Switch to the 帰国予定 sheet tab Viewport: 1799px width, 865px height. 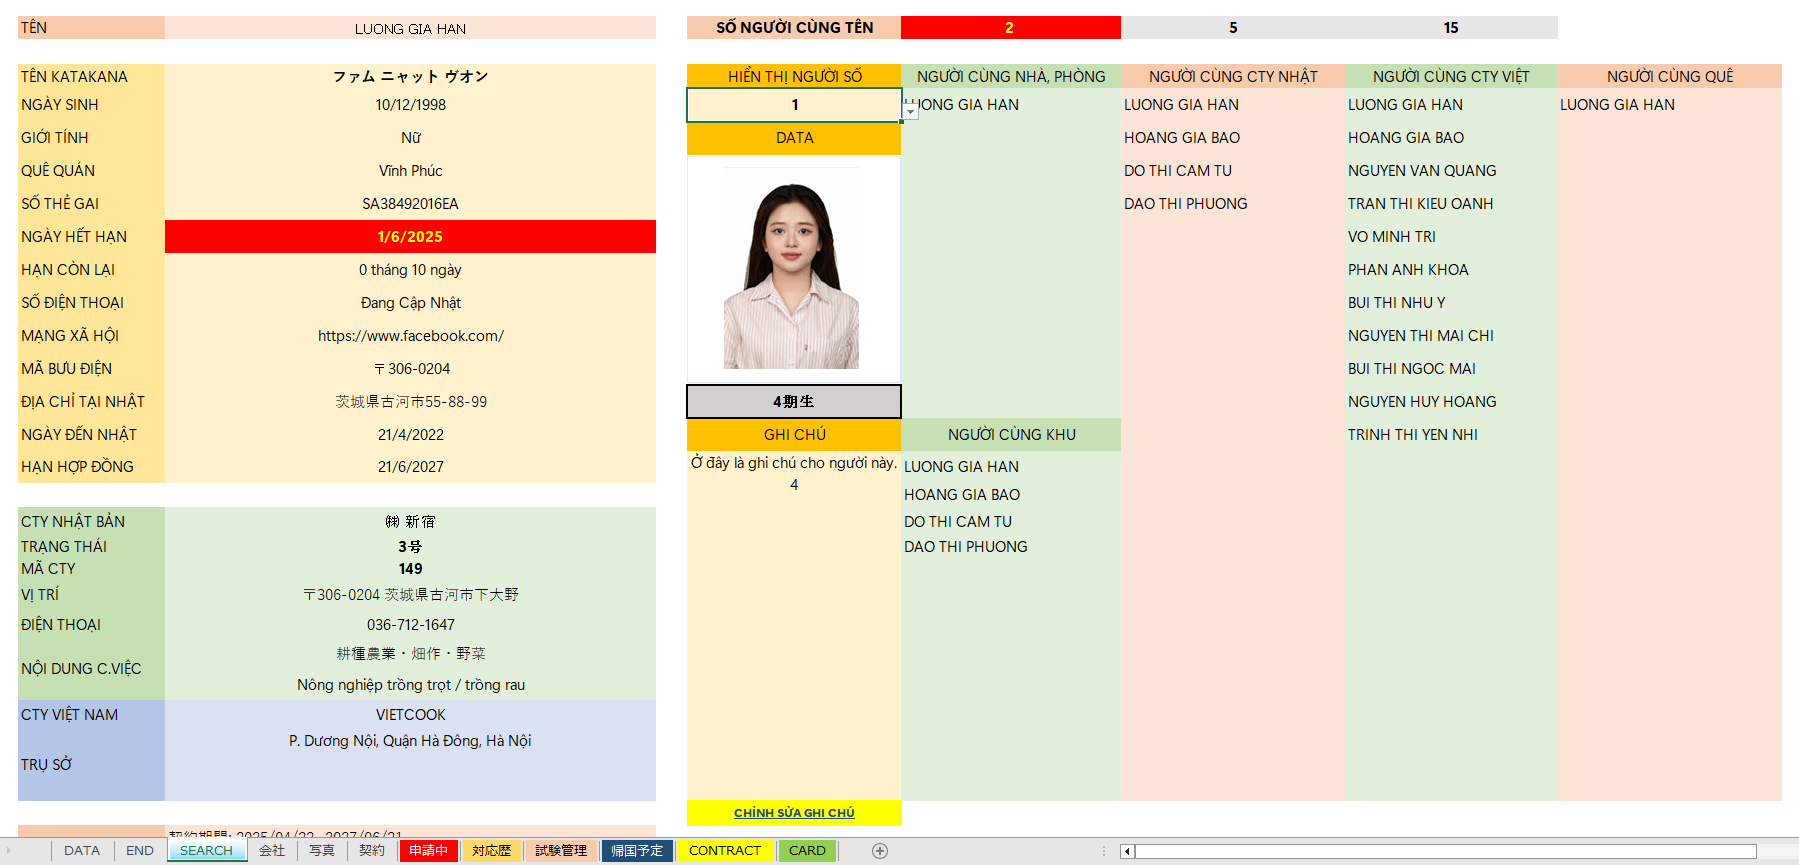637,851
